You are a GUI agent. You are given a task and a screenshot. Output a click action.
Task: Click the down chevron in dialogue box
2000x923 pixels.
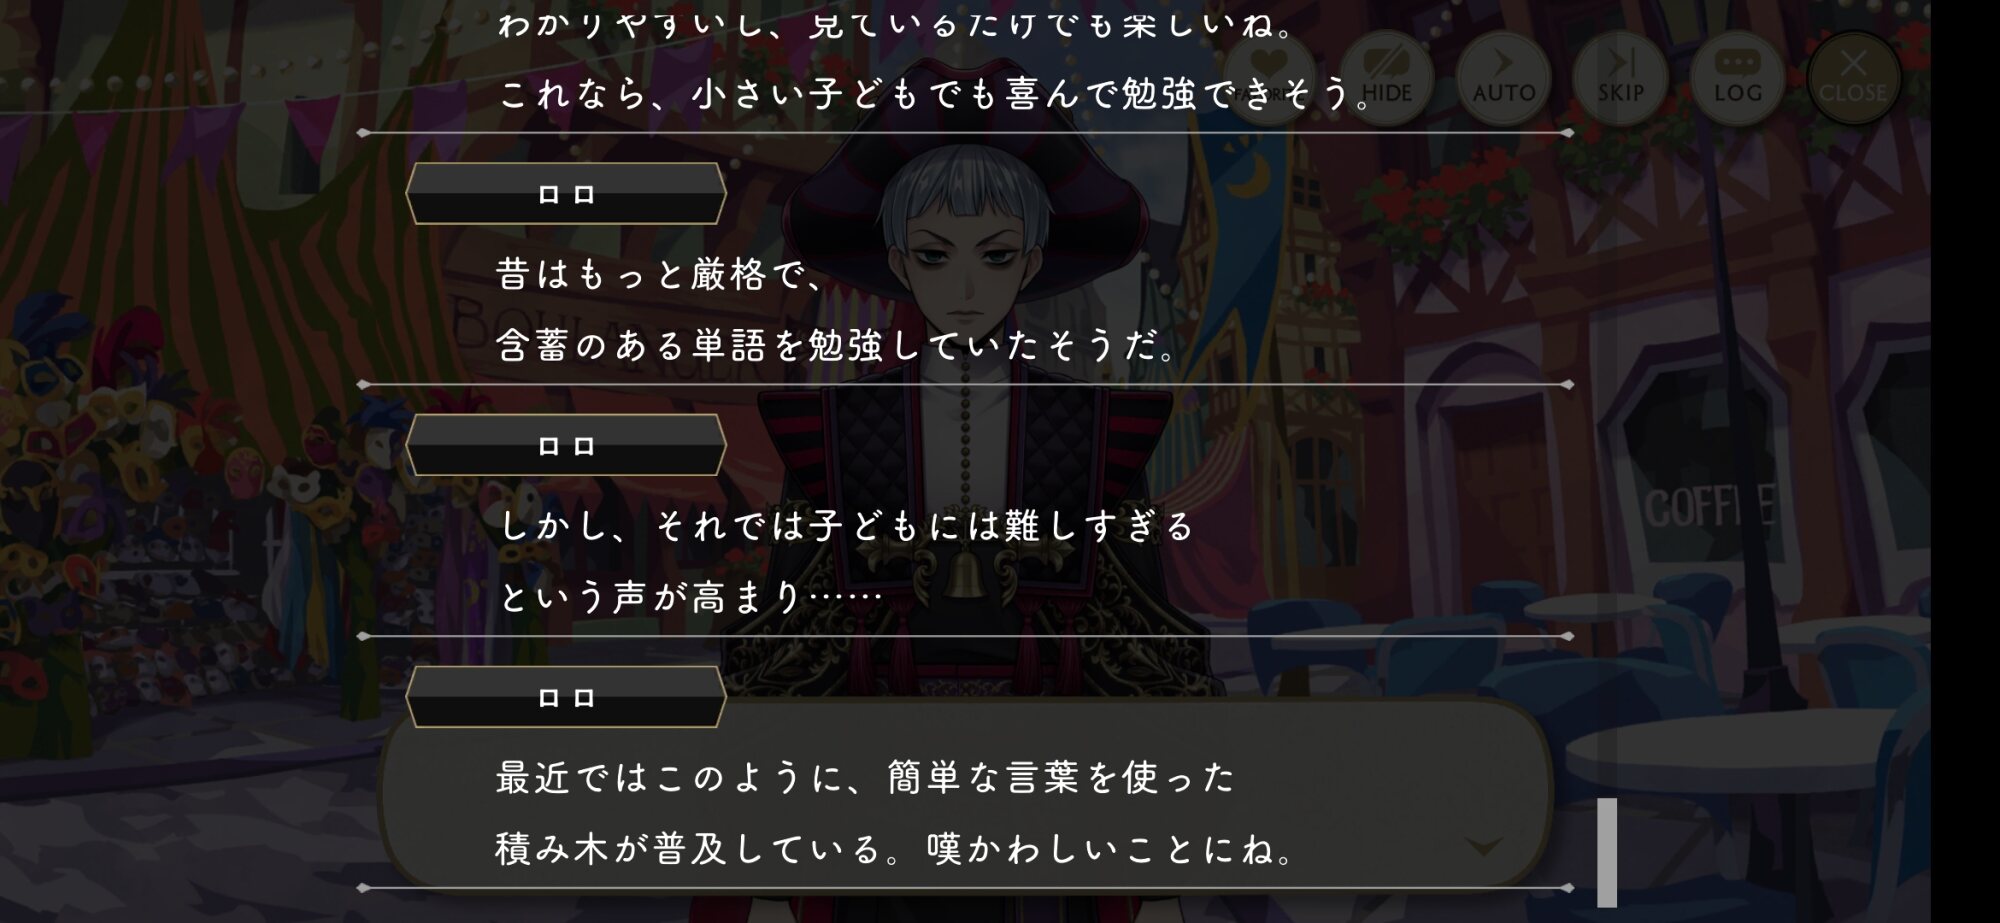tap(1483, 847)
